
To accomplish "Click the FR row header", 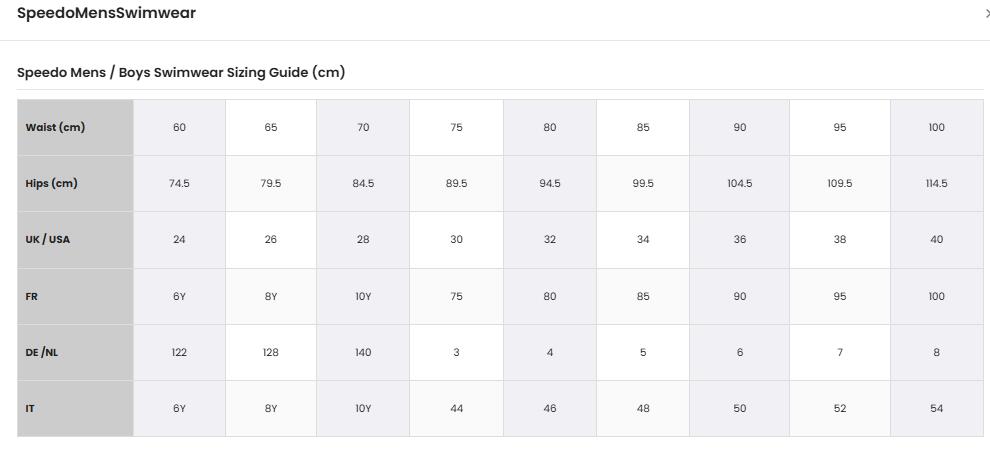I will tap(75, 296).
